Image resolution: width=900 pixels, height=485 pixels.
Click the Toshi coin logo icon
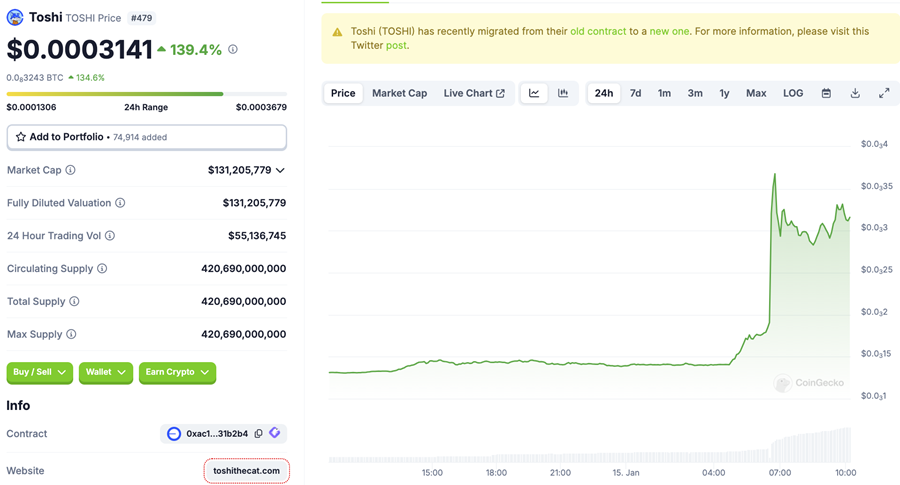[x=15, y=17]
